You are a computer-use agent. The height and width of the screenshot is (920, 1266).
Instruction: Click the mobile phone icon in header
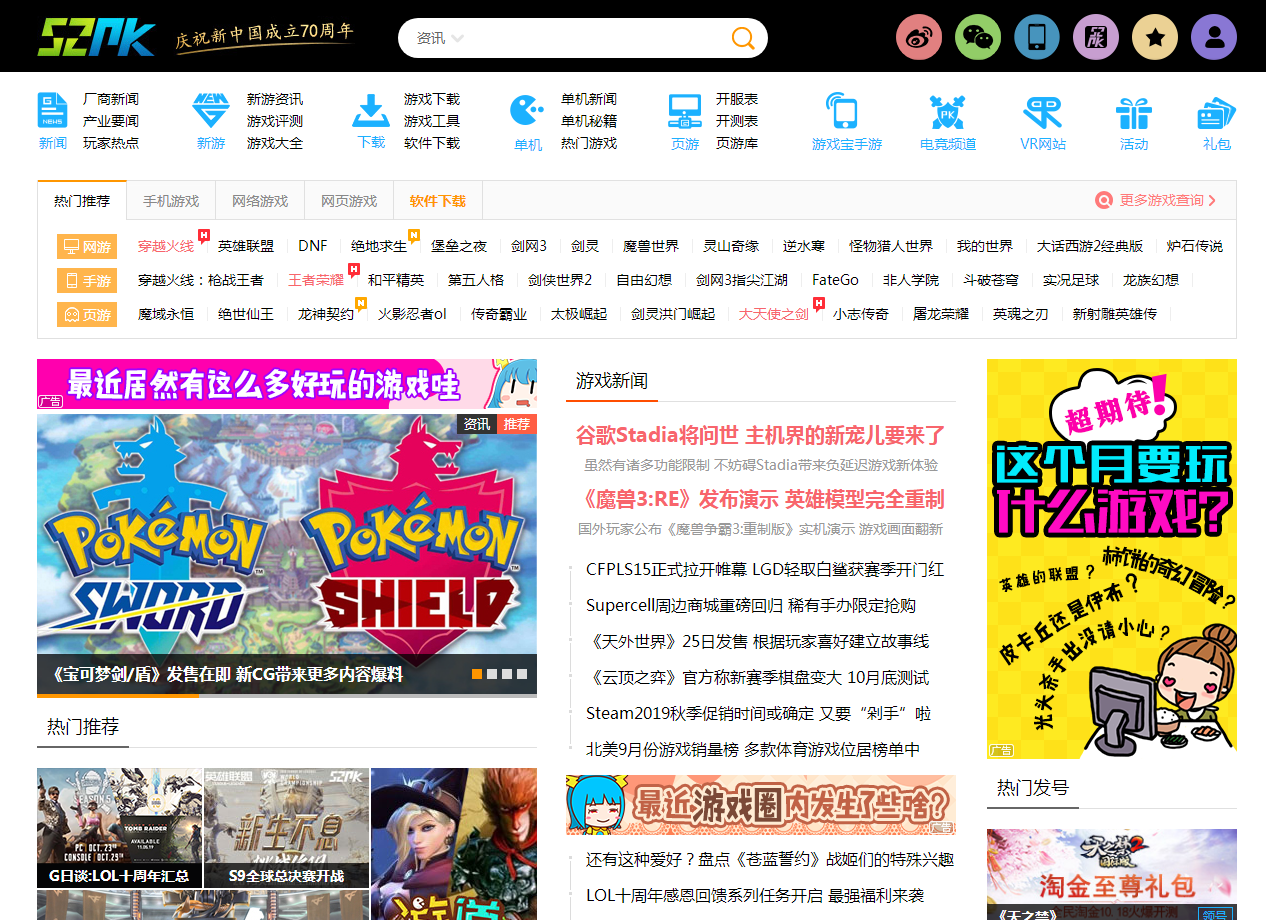click(x=1037, y=38)
